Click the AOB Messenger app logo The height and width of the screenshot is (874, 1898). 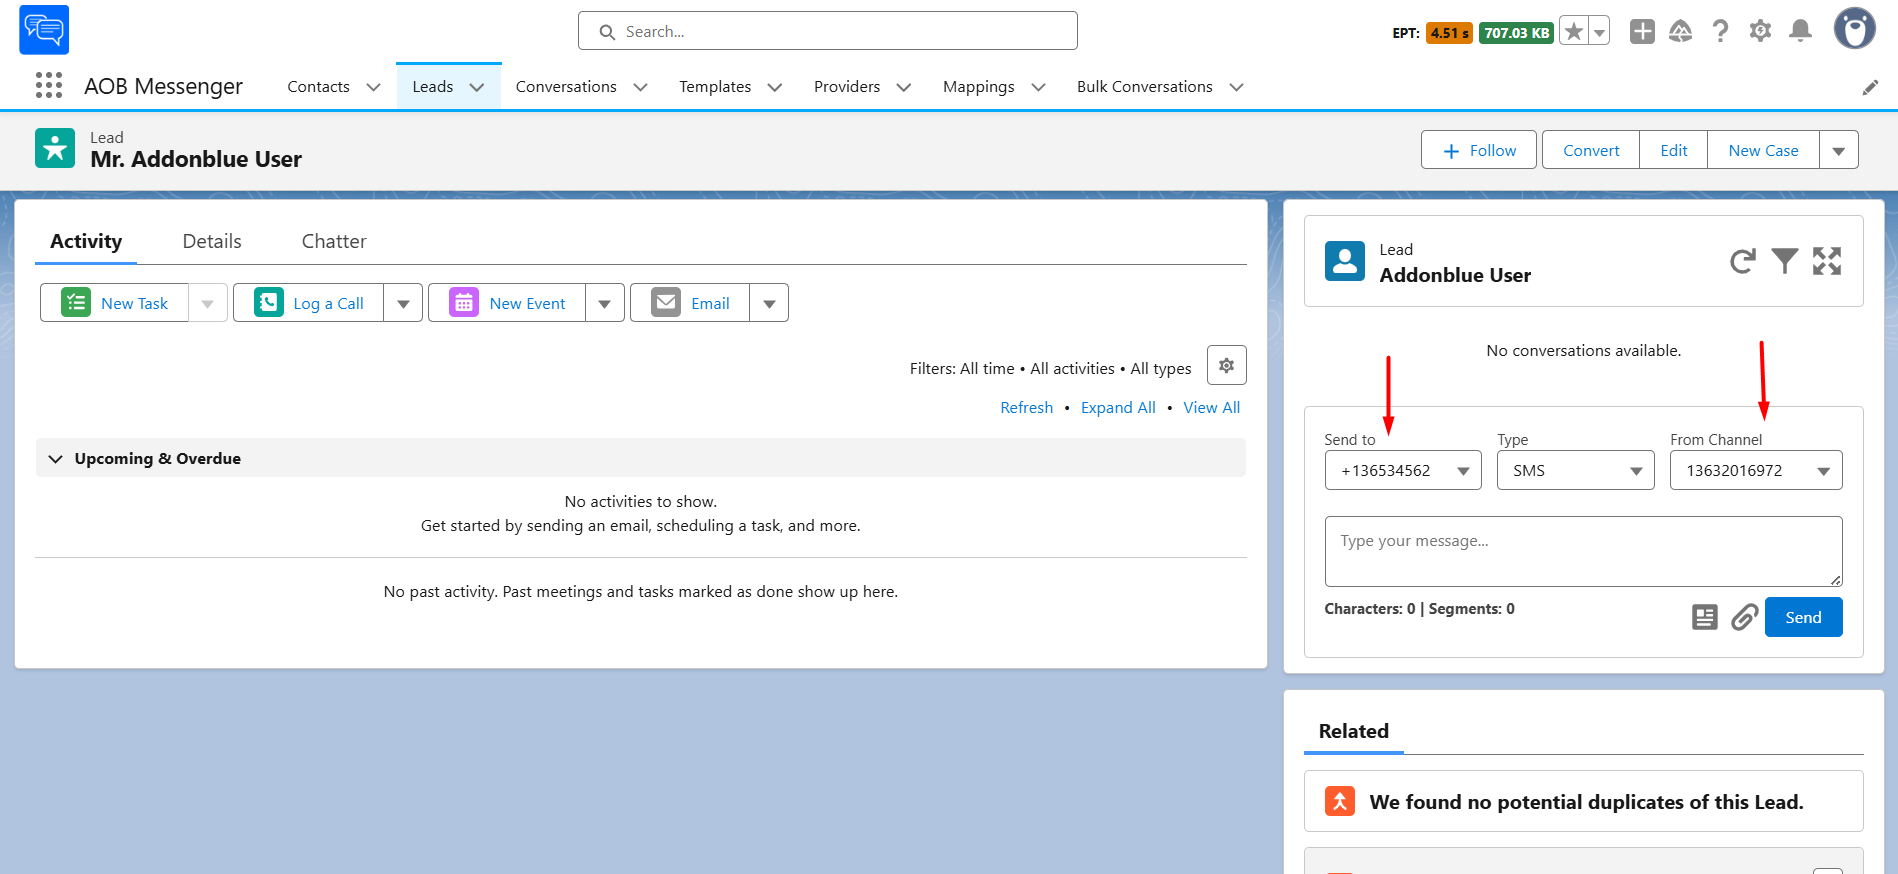click(44, 30)
